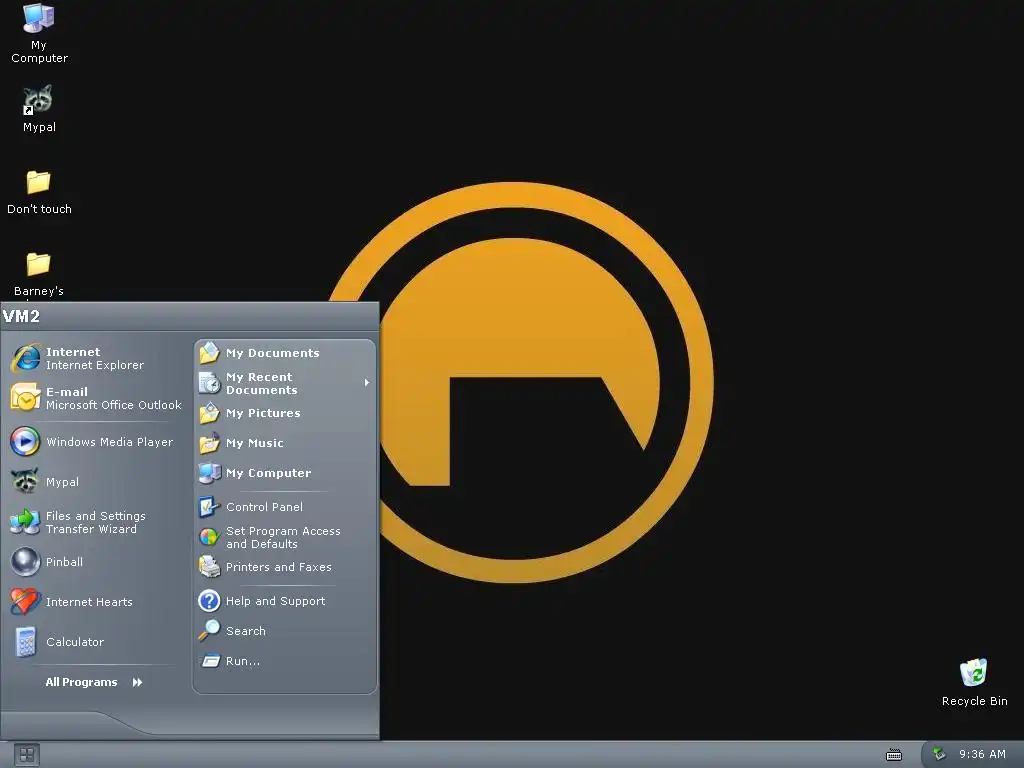This screenshot has width=1024, height=768.
Task: Open the Run... dialog
Action: pyautogui.click(x=285, y=662)
